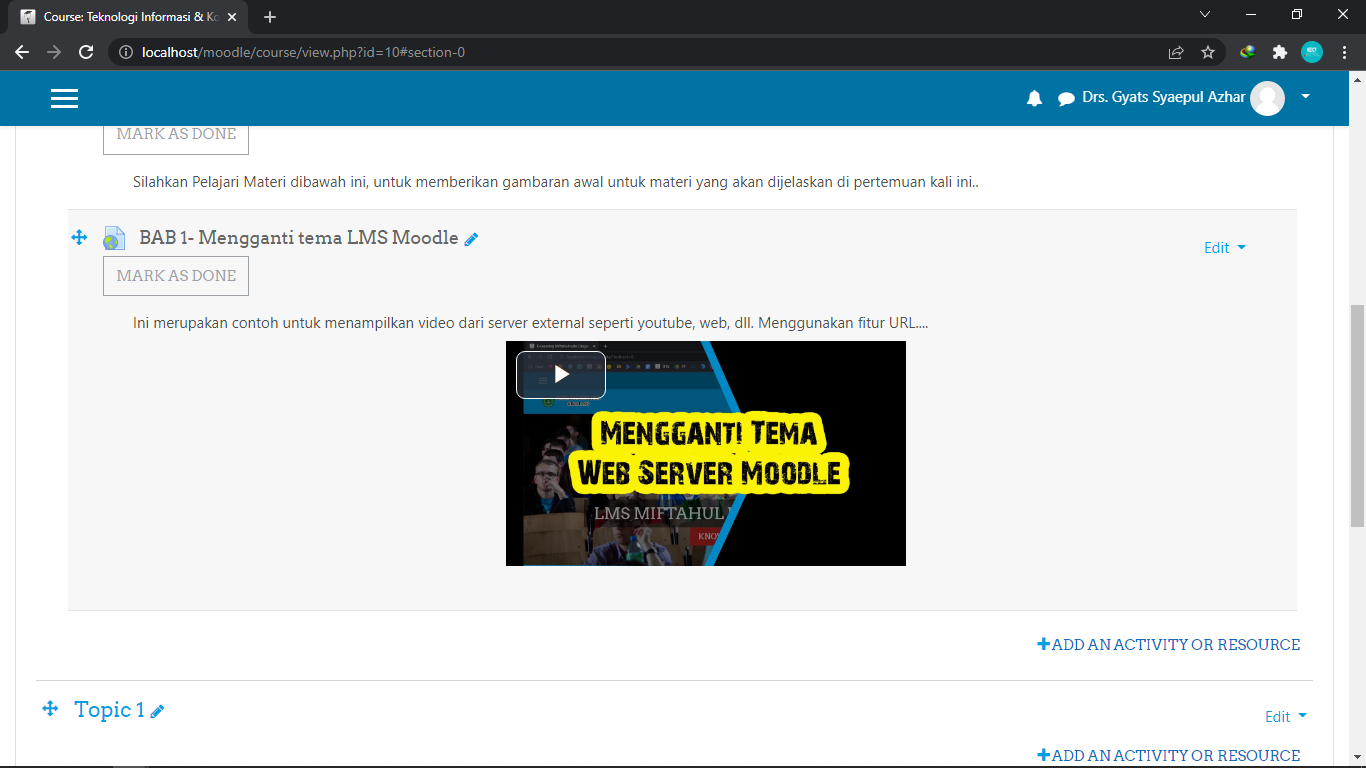Edit Topic 1 name with pencil icon
Image resolution: width=1366 pixels, height=768 pixels.
pos(157,711)
